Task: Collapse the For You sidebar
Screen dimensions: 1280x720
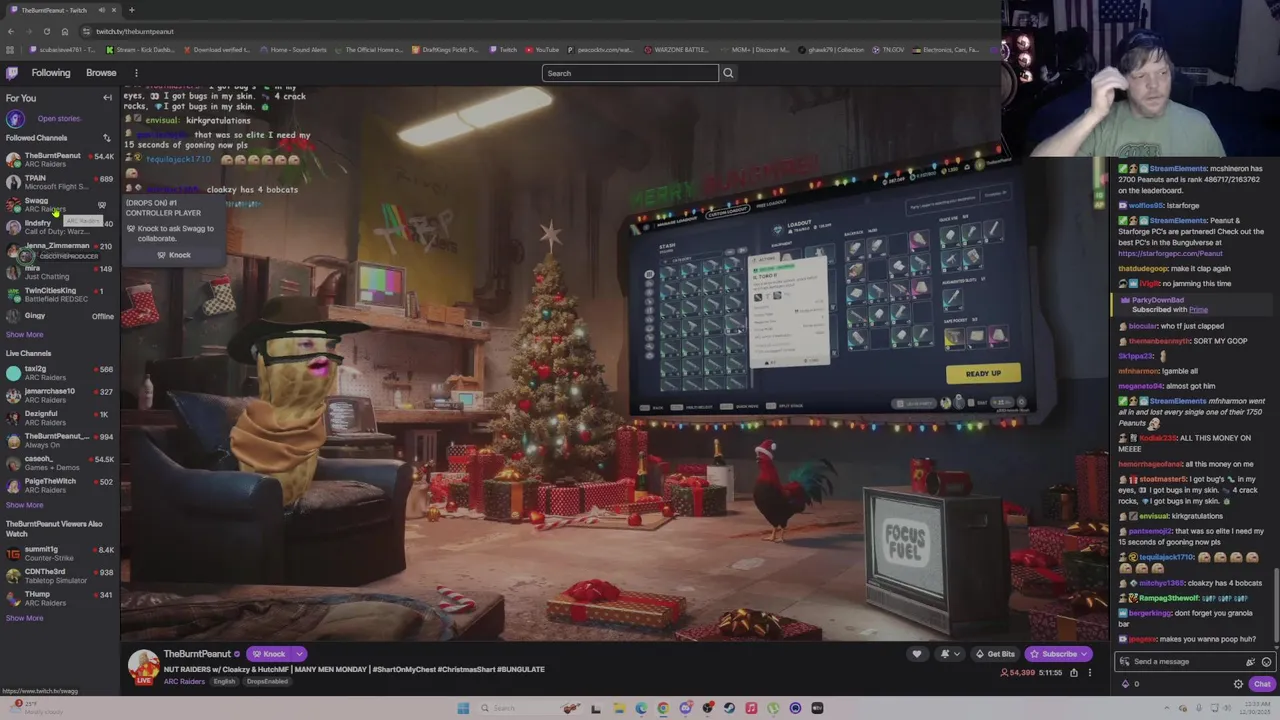Action: click(107, 98)
